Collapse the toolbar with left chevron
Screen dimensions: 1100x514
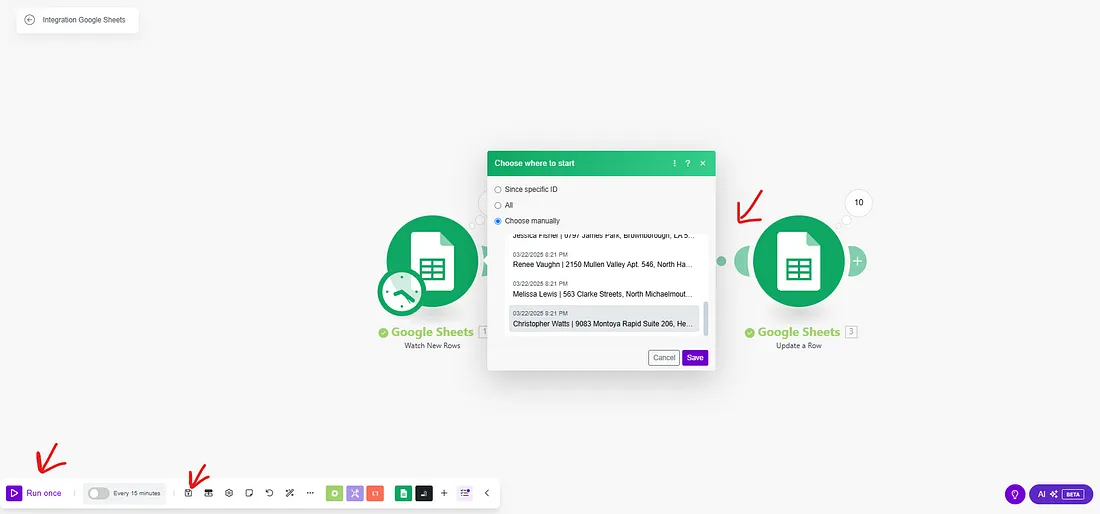[x=487, y=493]
